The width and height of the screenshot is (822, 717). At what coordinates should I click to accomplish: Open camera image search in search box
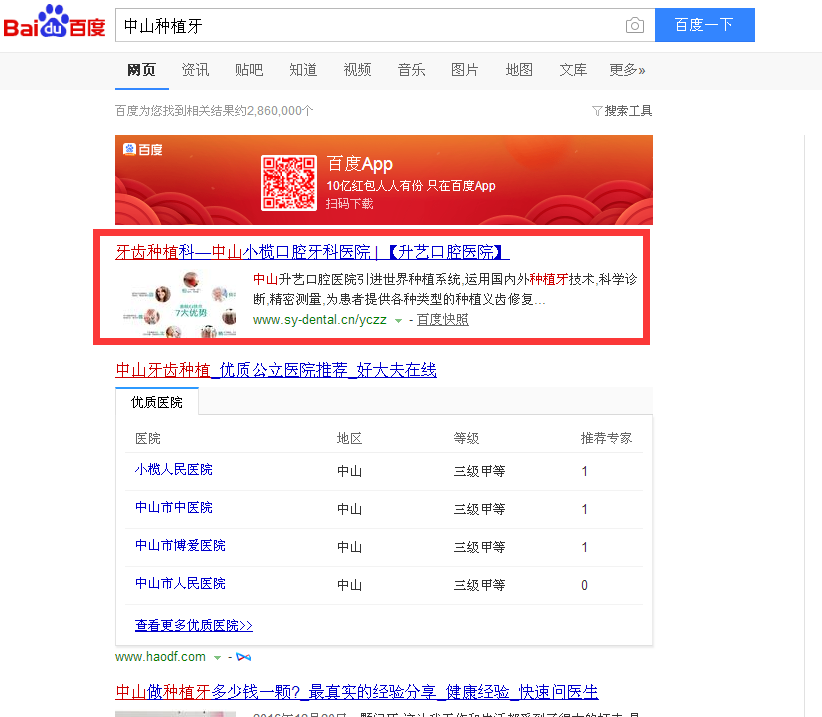[x=634, y=25]
